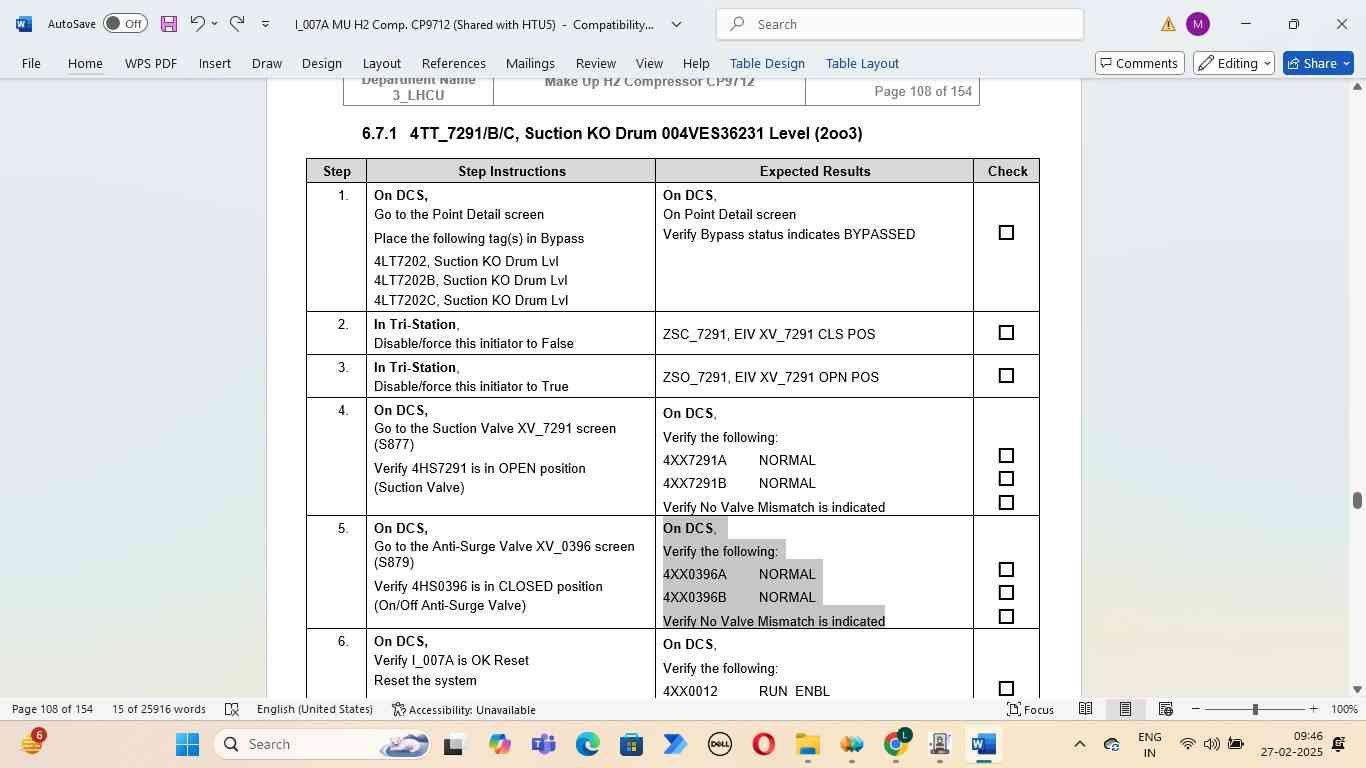Undo the last action

(x=197, y=24)
